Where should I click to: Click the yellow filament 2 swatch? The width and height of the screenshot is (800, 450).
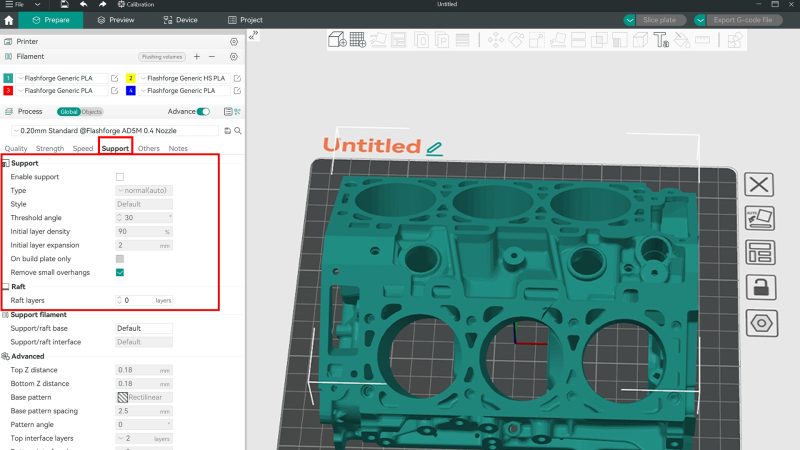[131, 78]
